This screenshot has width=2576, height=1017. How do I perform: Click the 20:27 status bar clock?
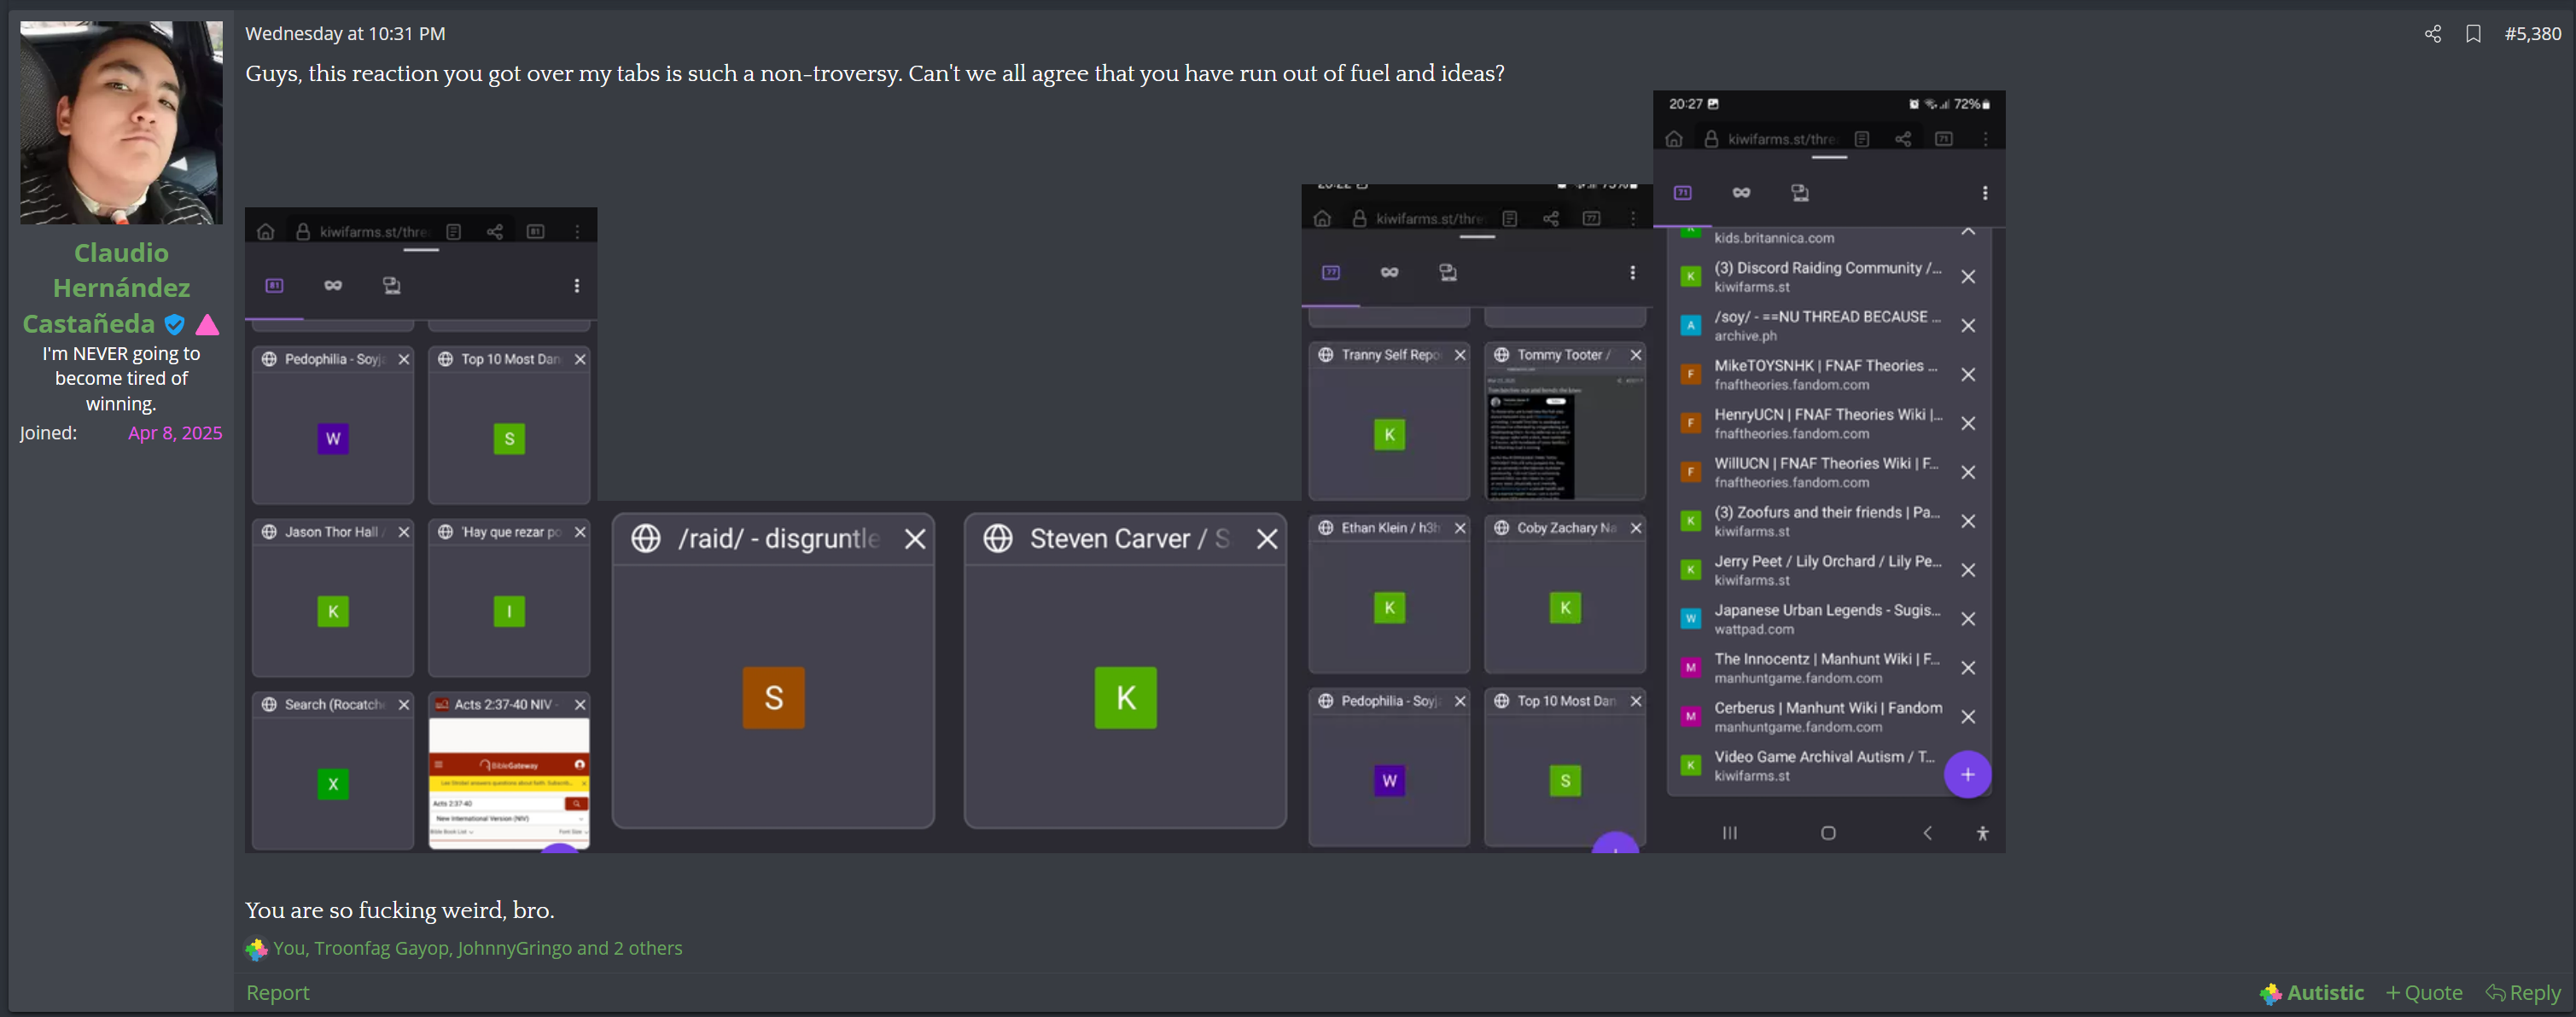(x=1685, y=104)
